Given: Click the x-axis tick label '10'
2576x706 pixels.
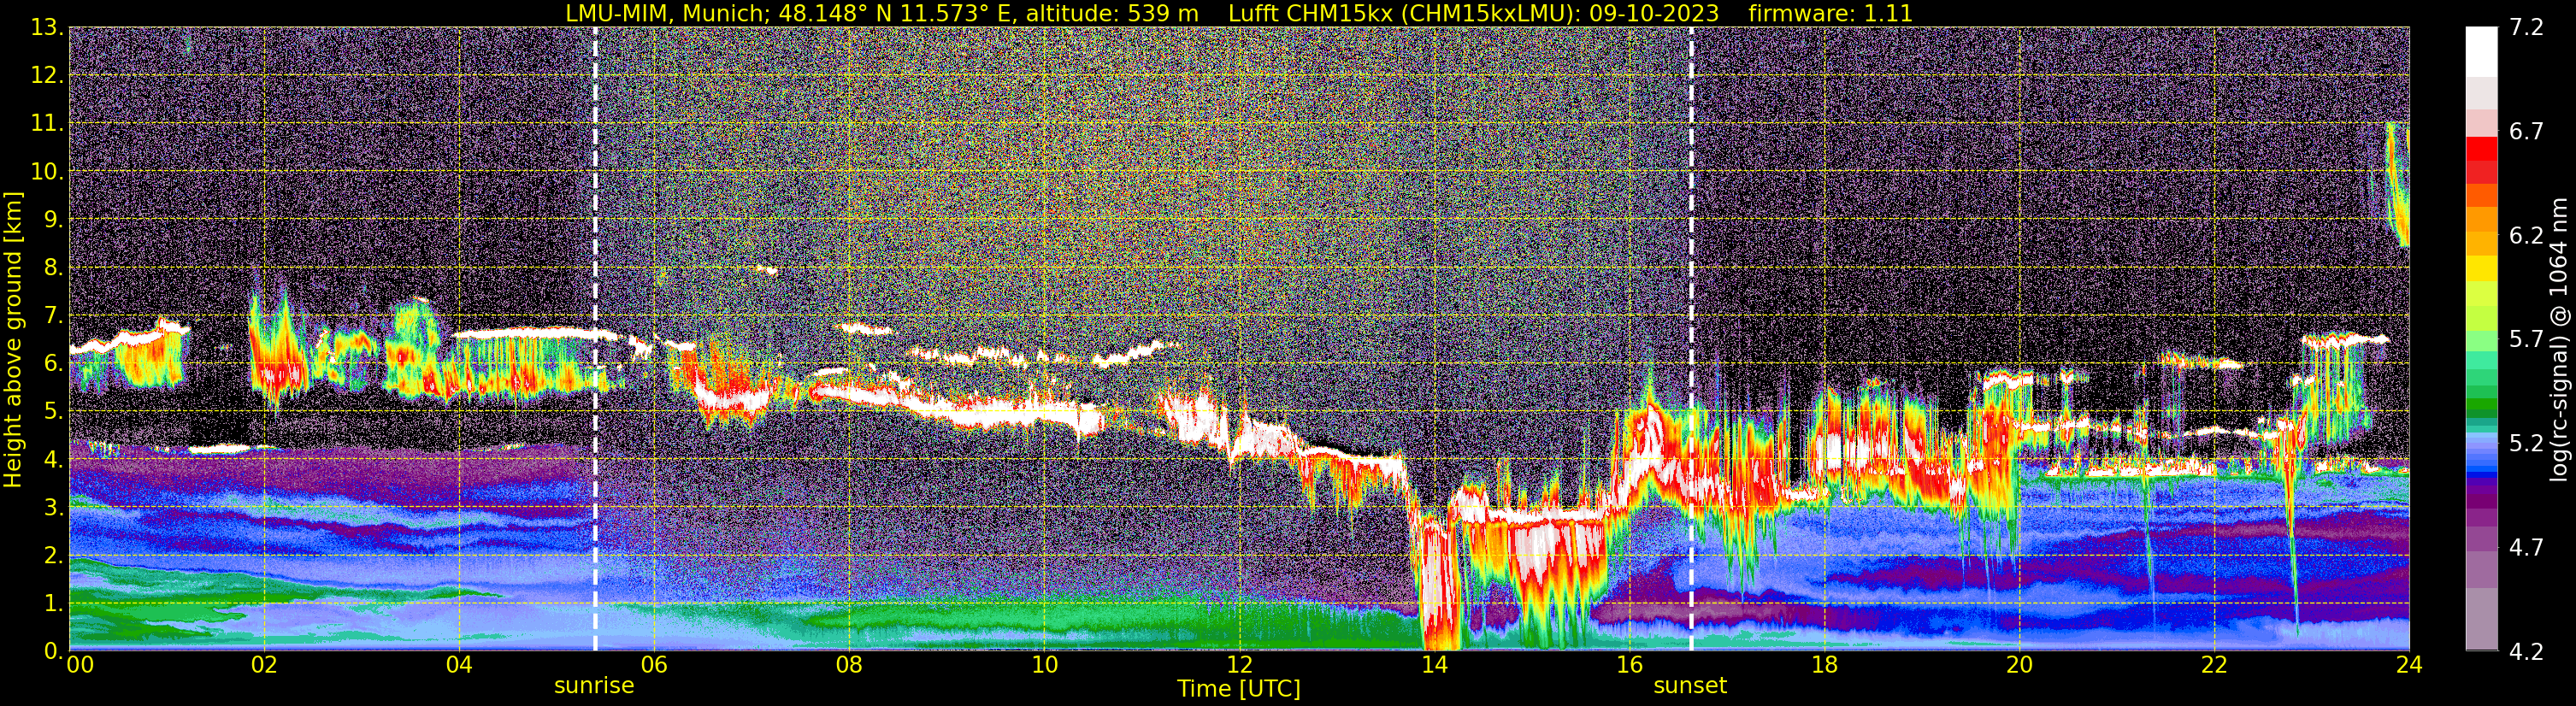Looking at the screenshot, I should pos(1044,665).
